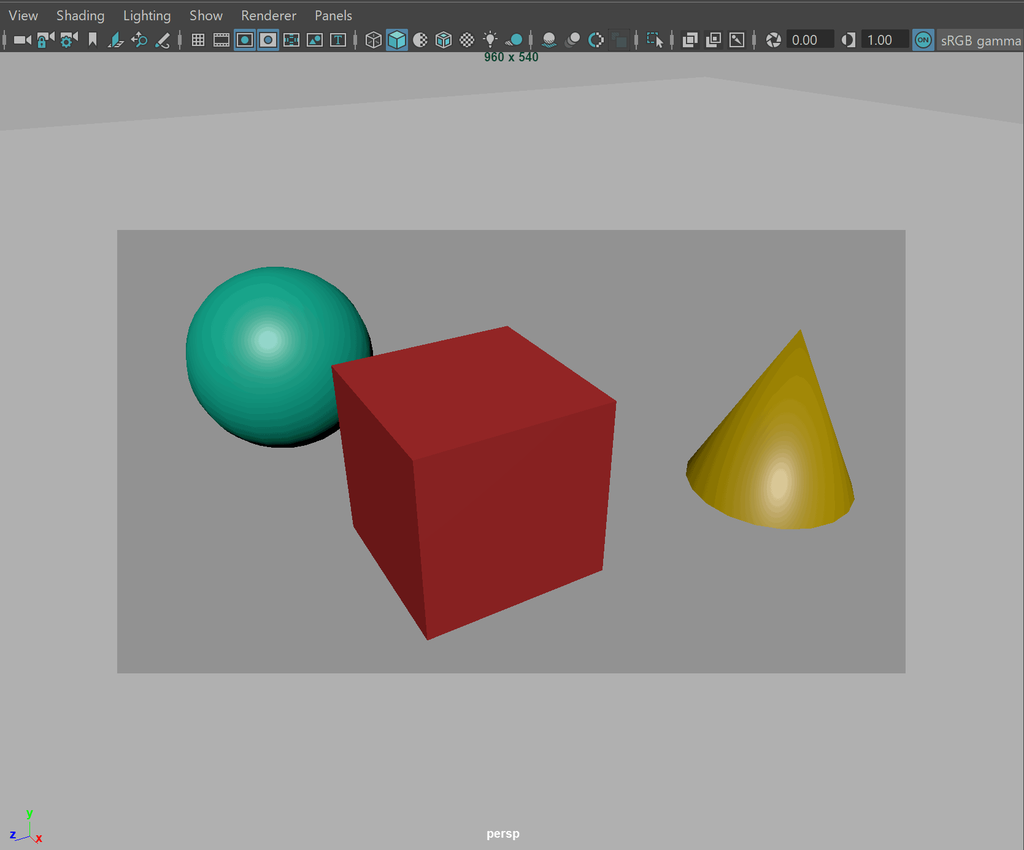The height and width of the screenshot is (850, 1024).
Task: Toggle the Resolution Gate button
Action: [245, 40]
